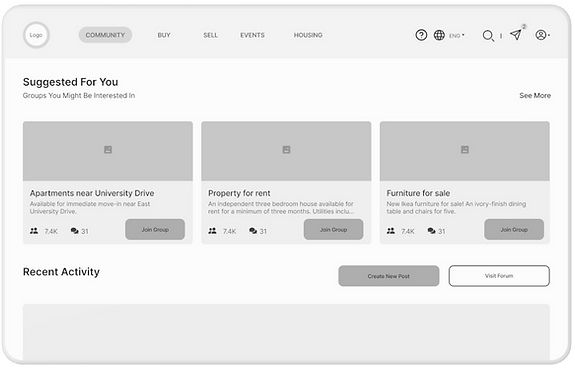The width and height of the screenshot is (575, 368).
Task: Click the Logo circle
Action: (36, 35)
